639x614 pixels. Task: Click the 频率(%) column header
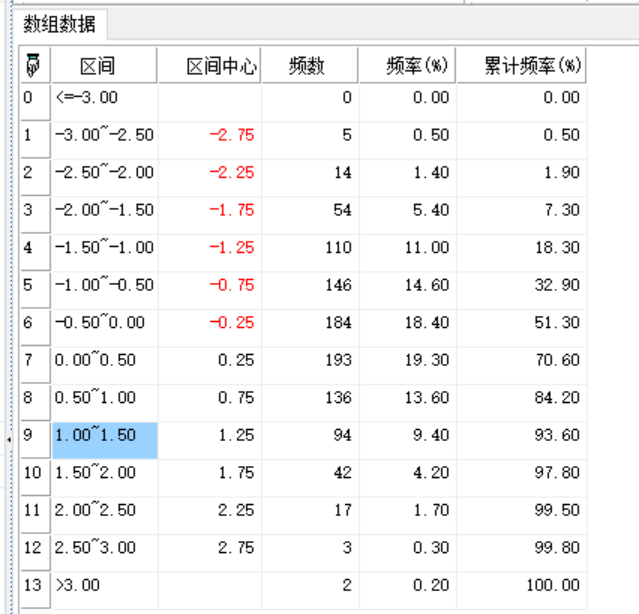point(407,67)
